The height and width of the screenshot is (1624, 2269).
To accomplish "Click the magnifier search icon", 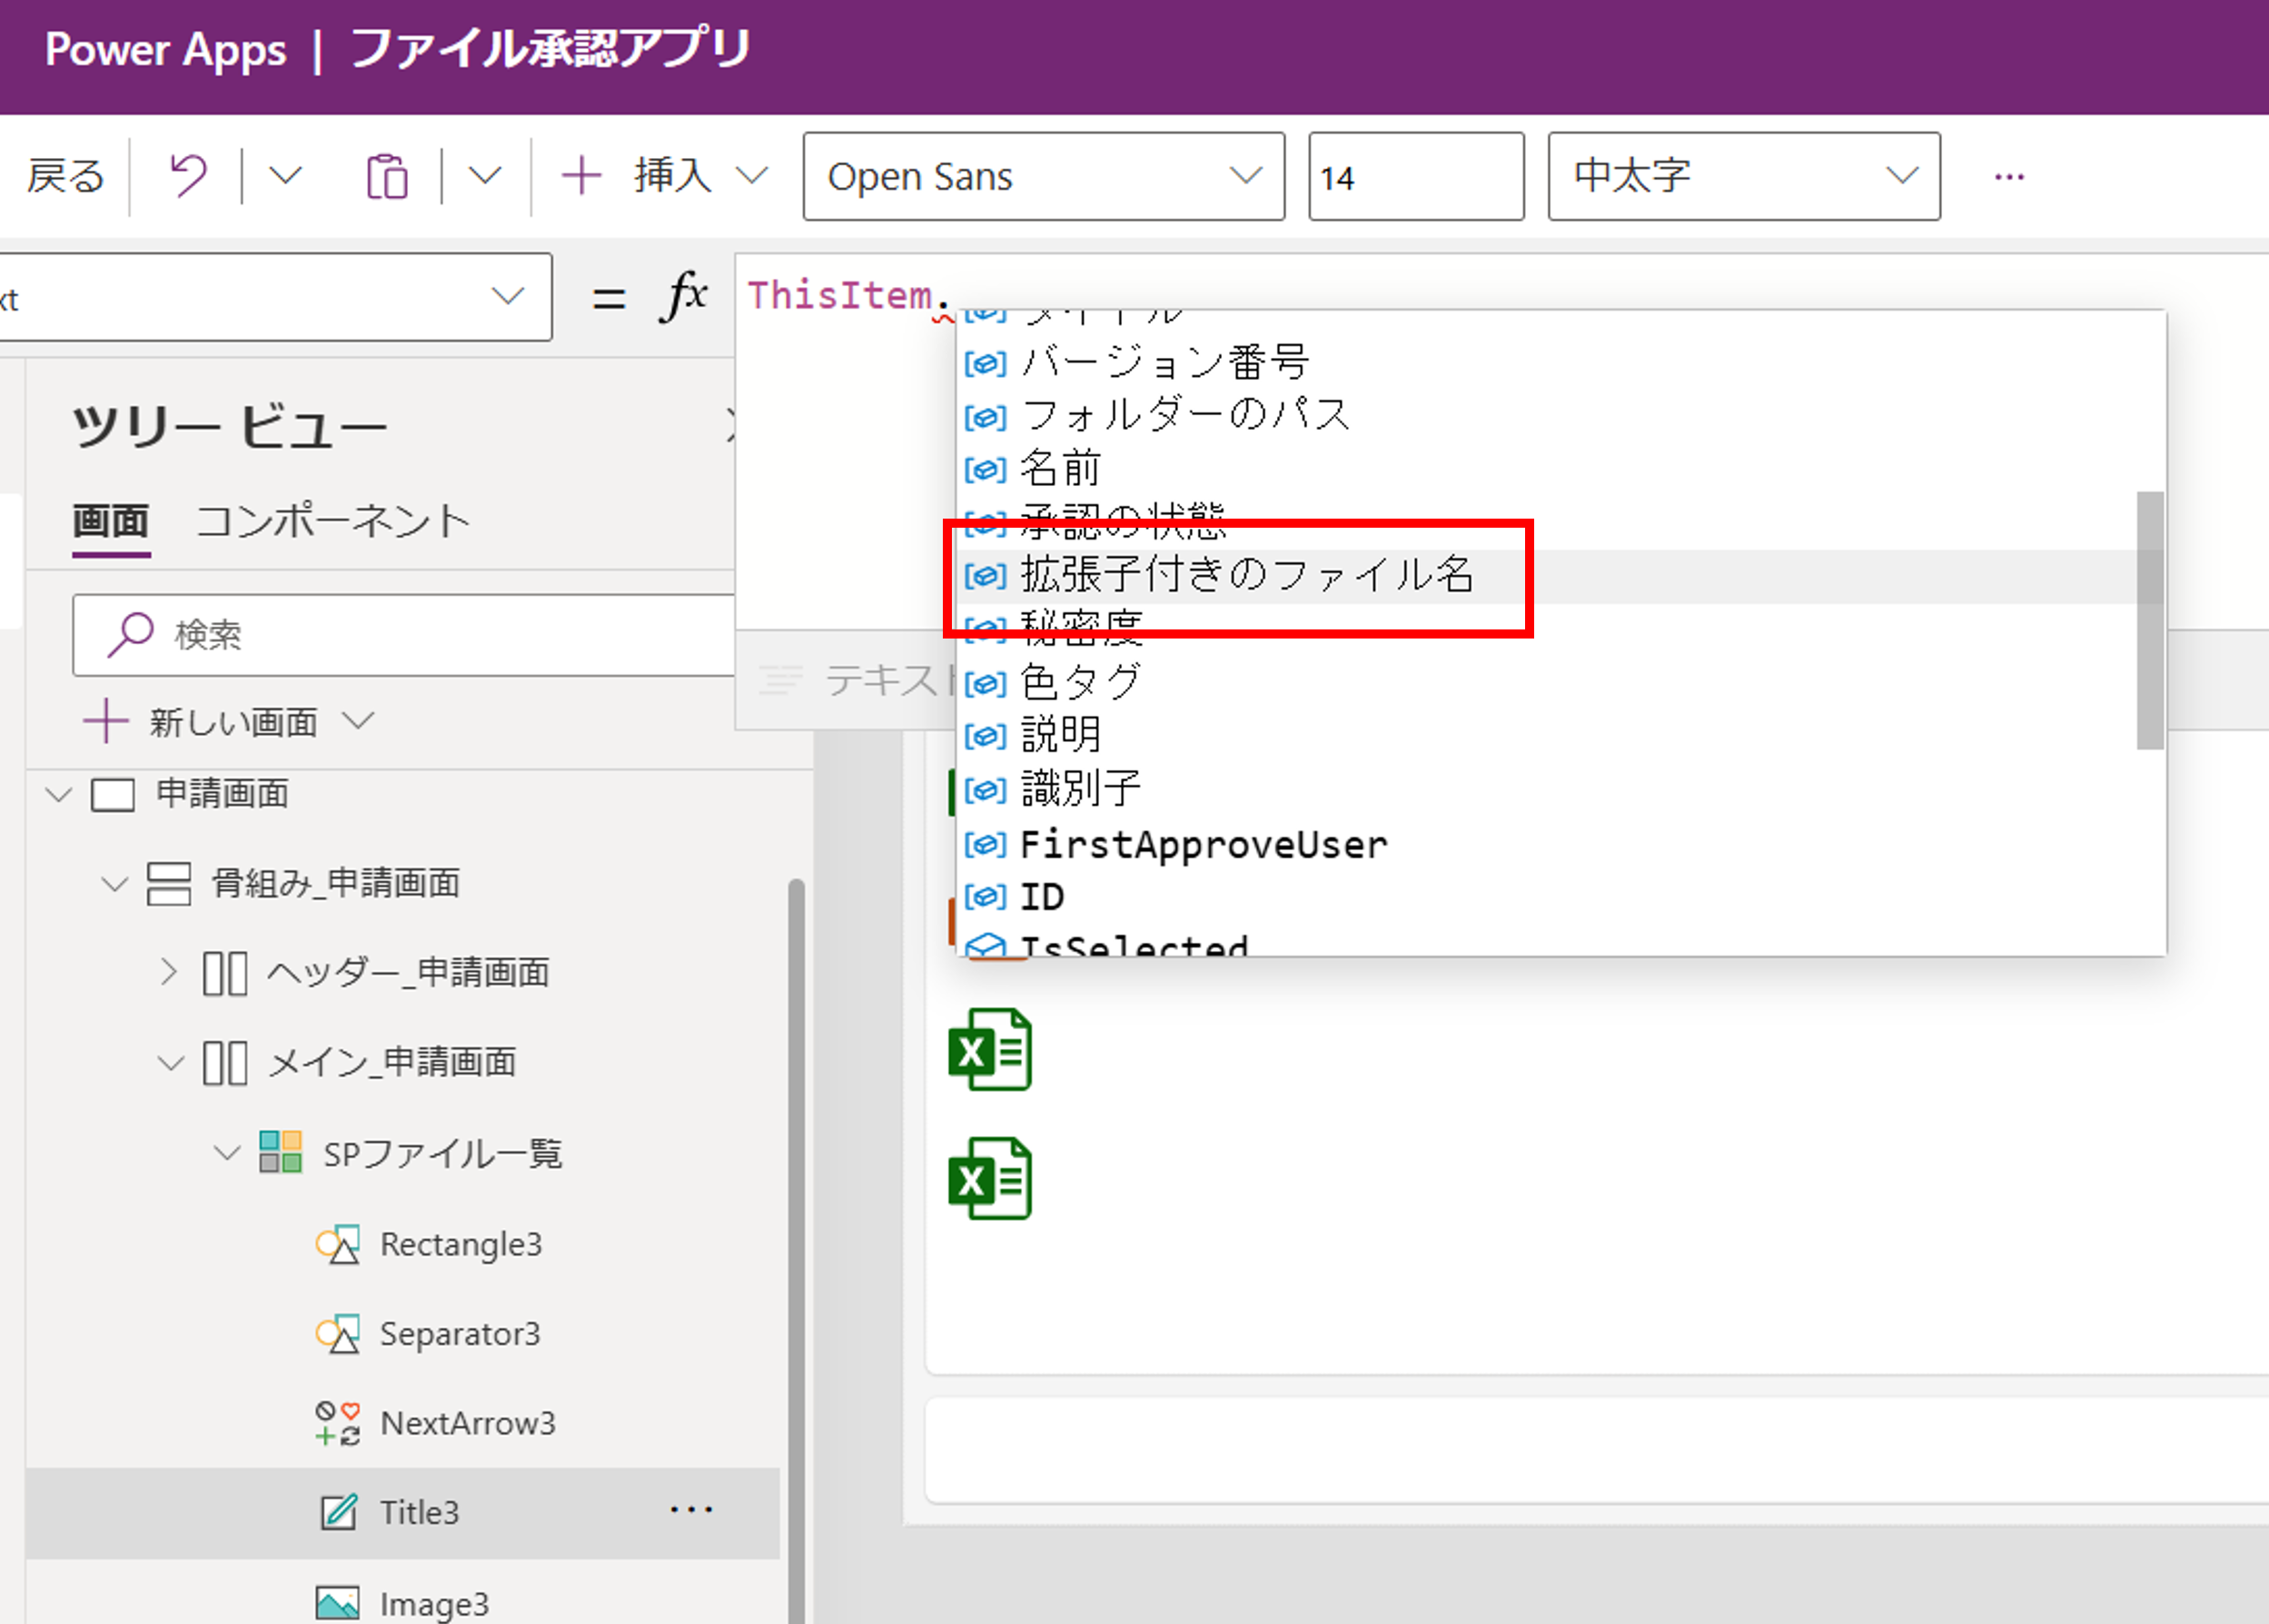I will 130,635.
